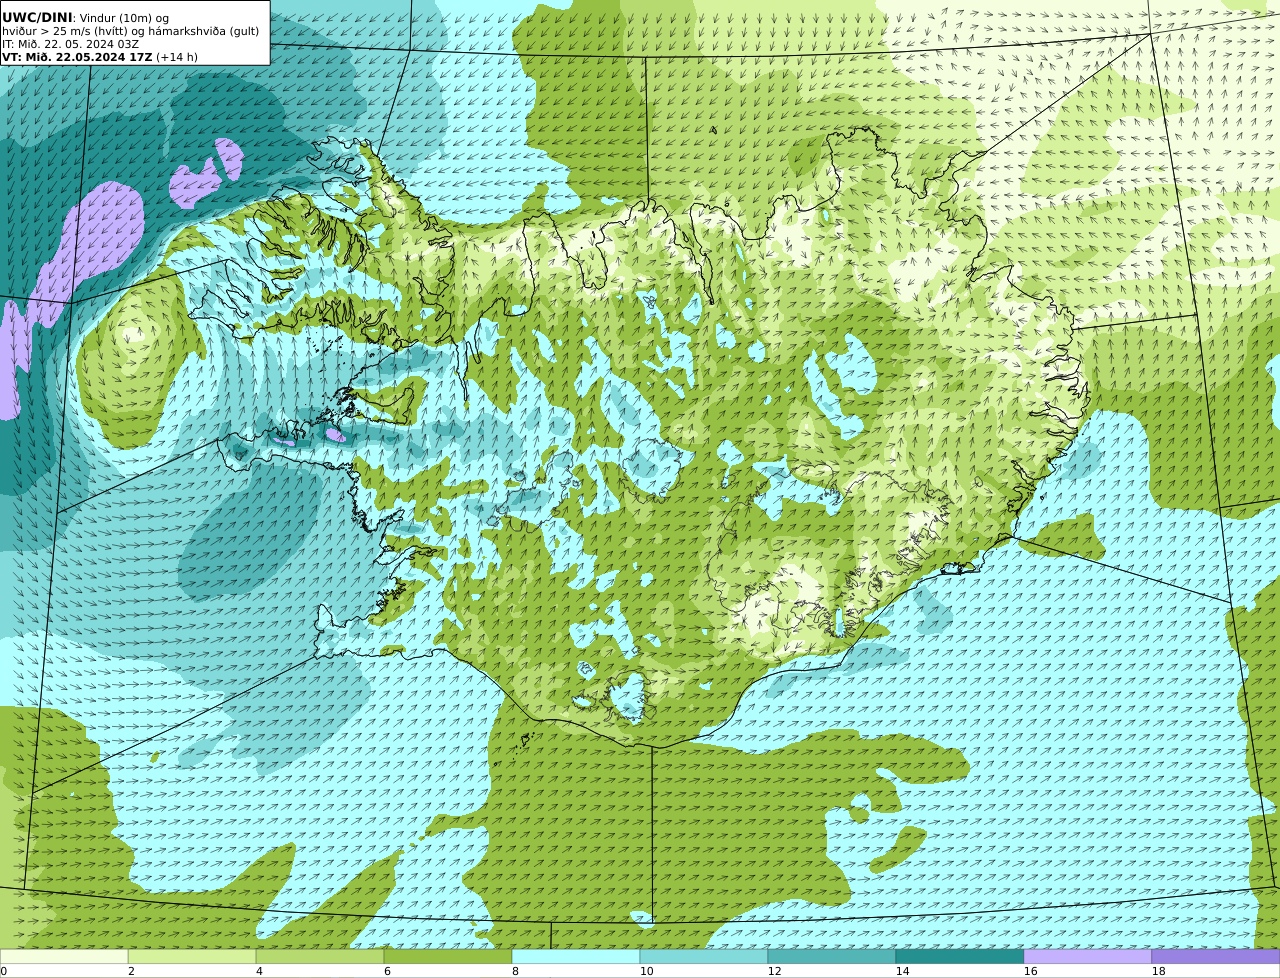Click the 12–14 m/s teal legend swatch
This screenshot has height=978, width=1280.
pyautogui.click(x=832, y=956)
